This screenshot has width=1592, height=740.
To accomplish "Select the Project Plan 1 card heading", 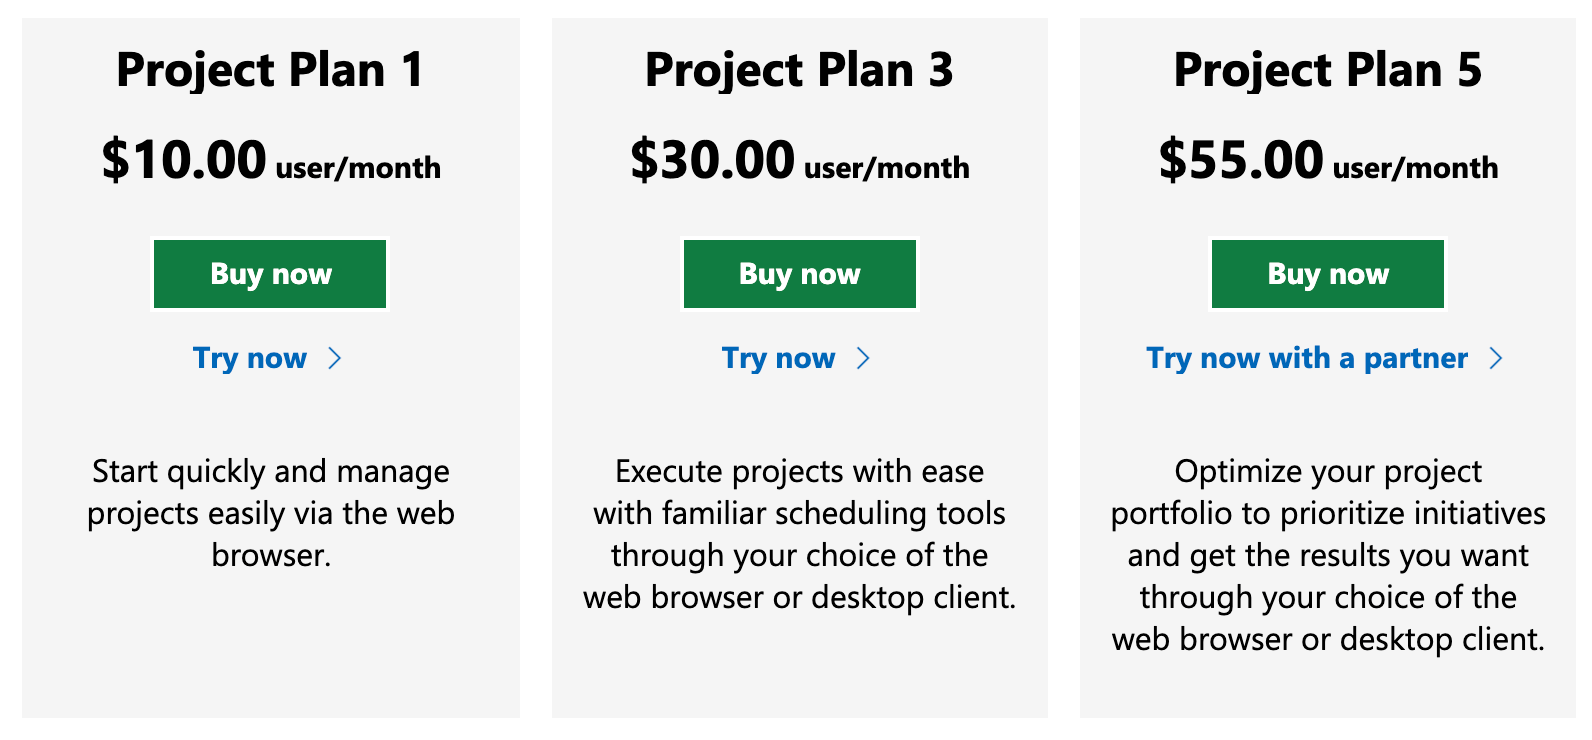I will pos(269,70).
